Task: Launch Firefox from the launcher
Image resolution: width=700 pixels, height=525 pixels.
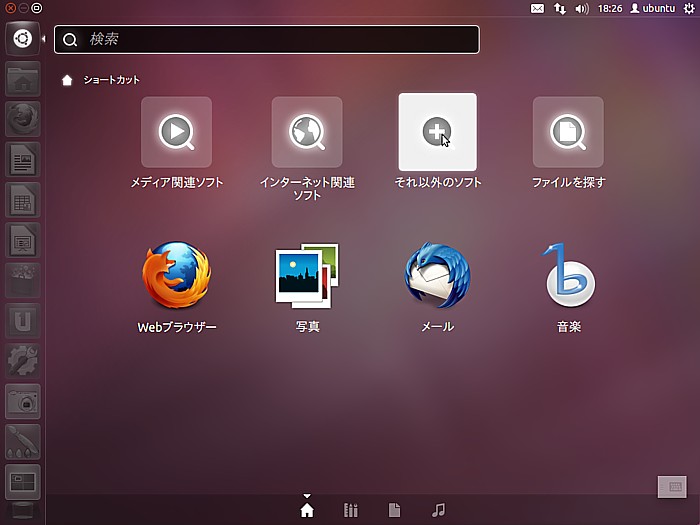Action: [23, 119]
